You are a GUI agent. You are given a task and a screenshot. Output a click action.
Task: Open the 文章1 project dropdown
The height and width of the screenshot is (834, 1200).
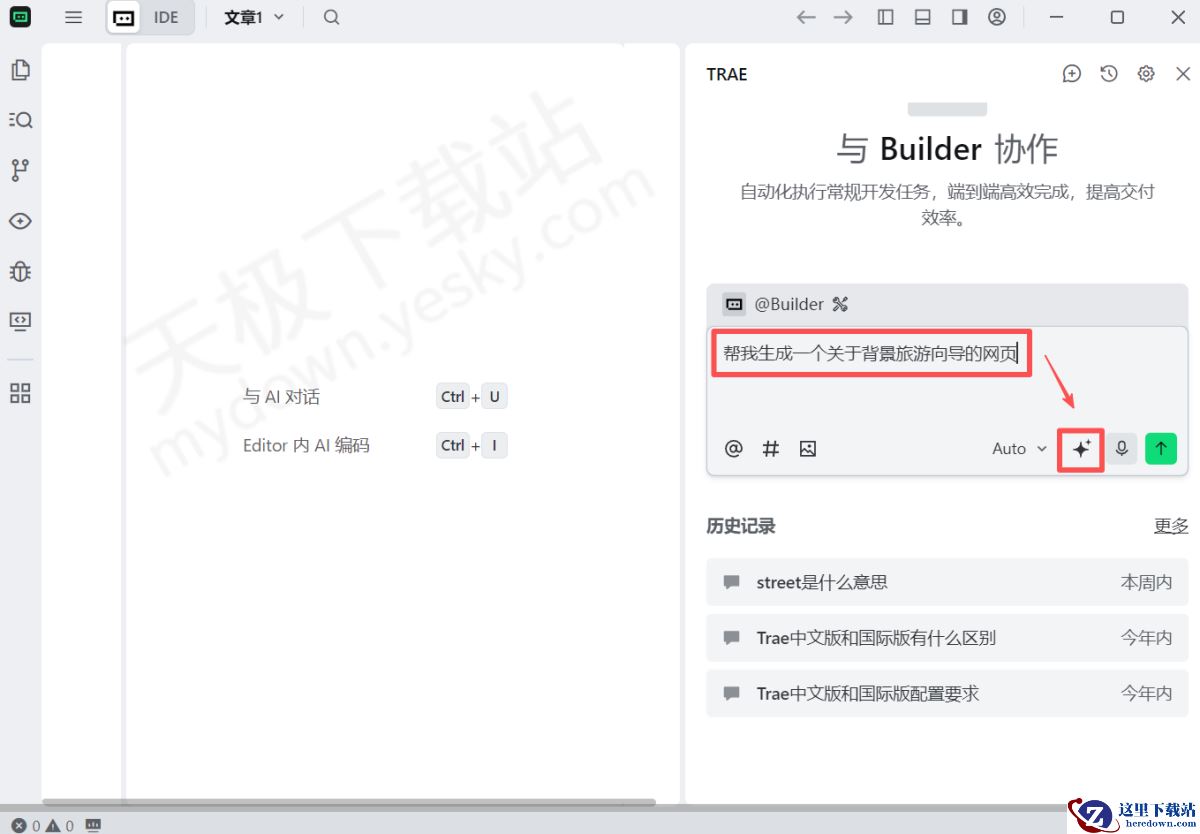tap(254, 17)
